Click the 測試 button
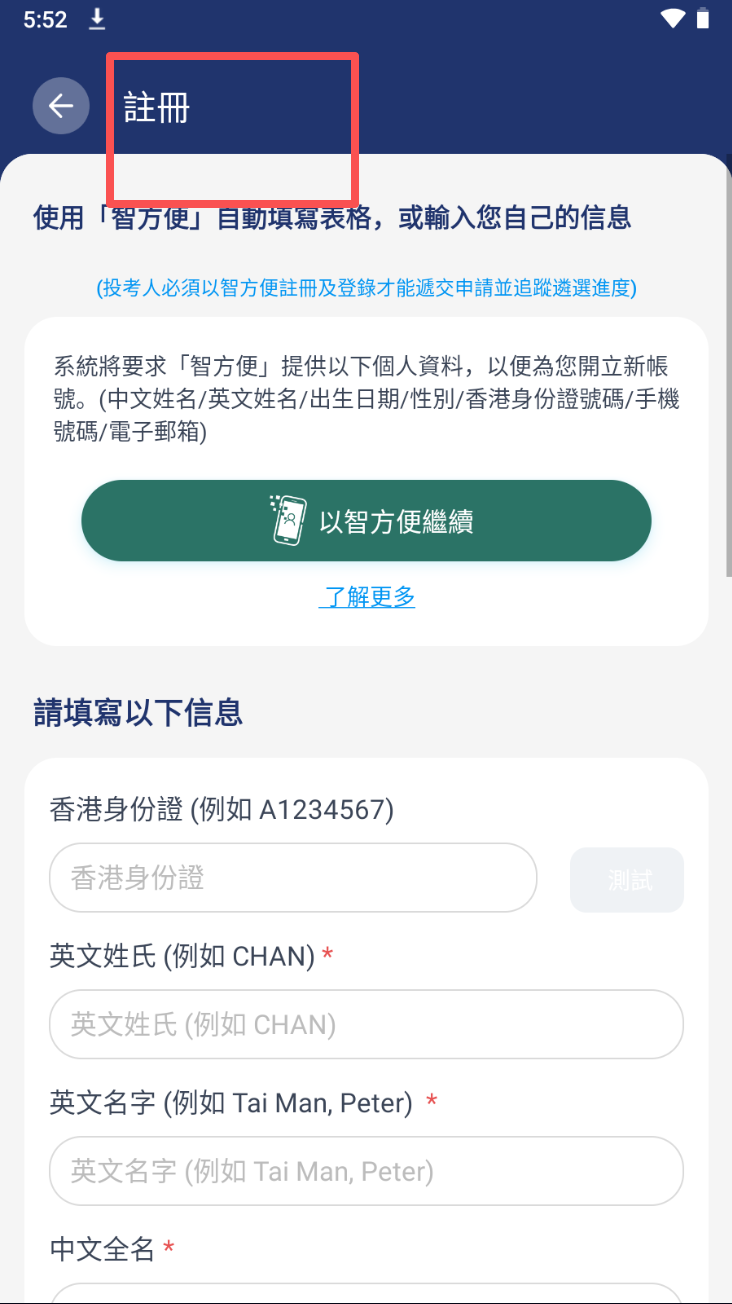 pyautogui.click(x=627, y=880)
